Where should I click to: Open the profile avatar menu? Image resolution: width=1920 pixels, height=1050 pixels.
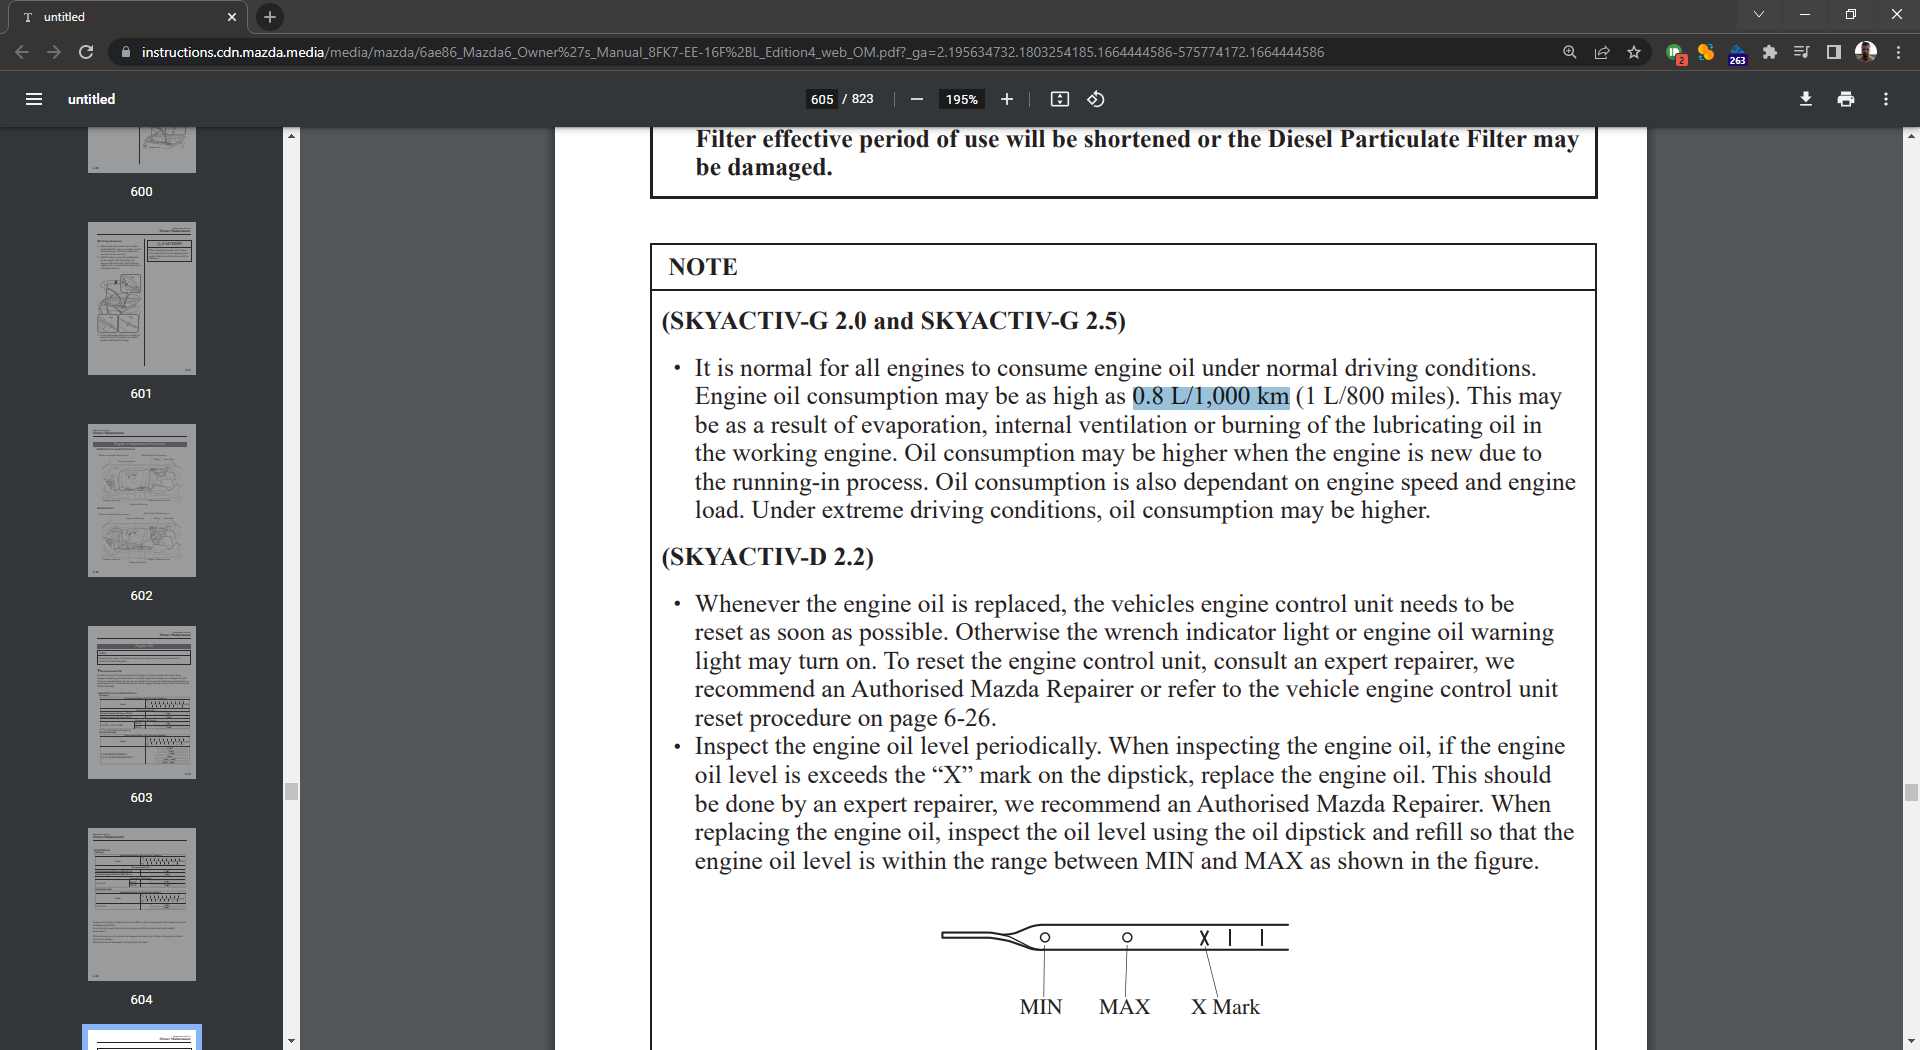pyautogui.click(x=1866, y=52)
